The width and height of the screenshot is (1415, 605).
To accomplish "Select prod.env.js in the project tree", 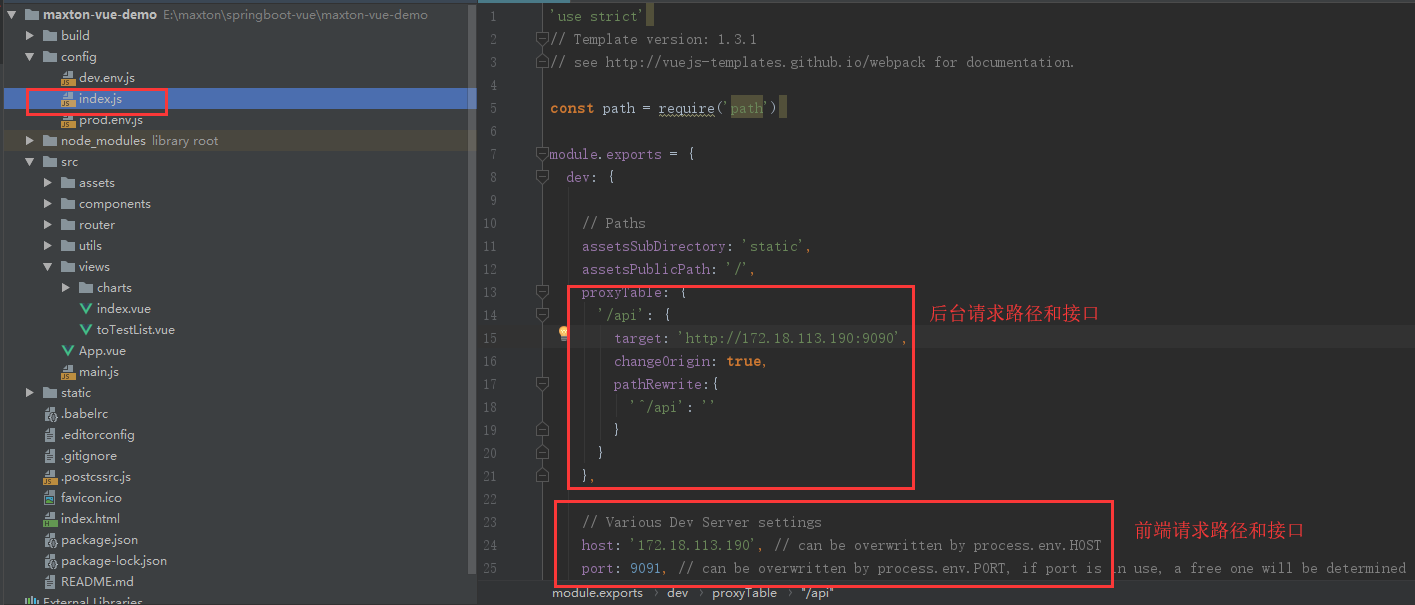I will tap(110, 120).
